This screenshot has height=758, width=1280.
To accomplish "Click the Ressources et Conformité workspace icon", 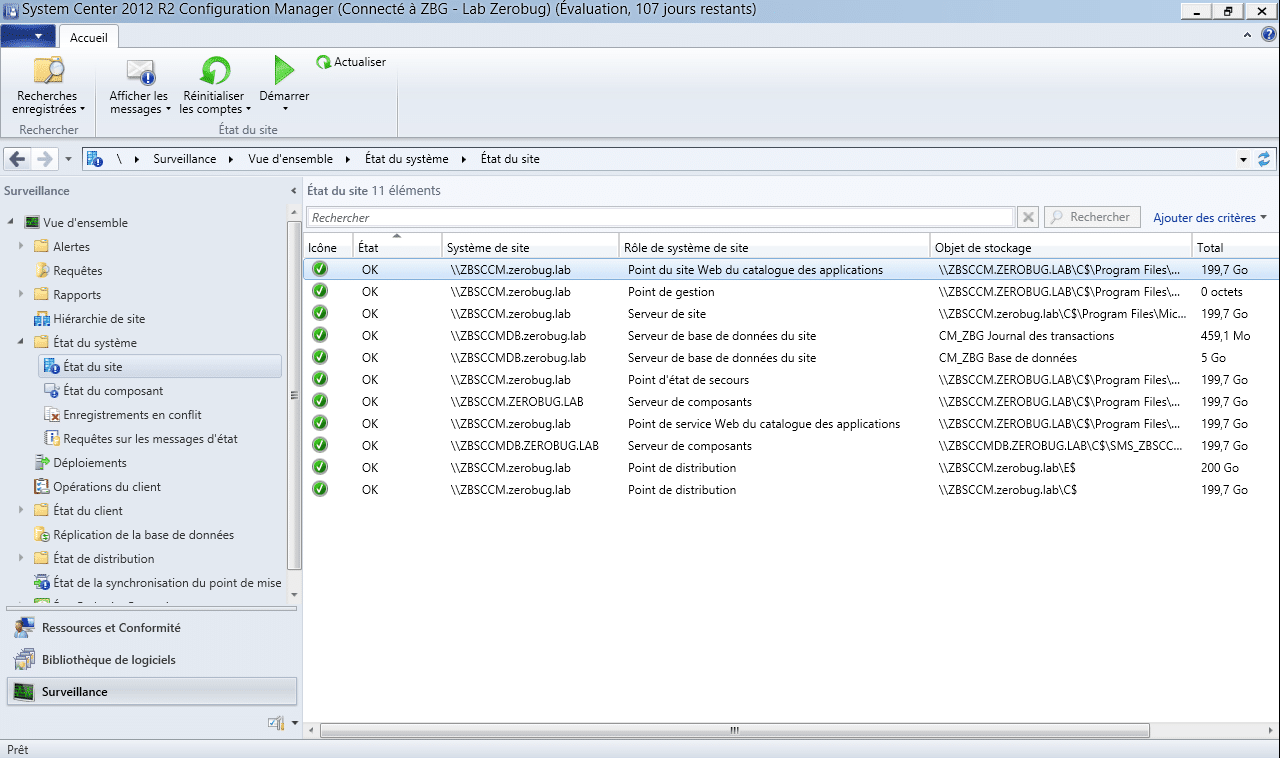I will pyautogui.click(x=25, y=628).
